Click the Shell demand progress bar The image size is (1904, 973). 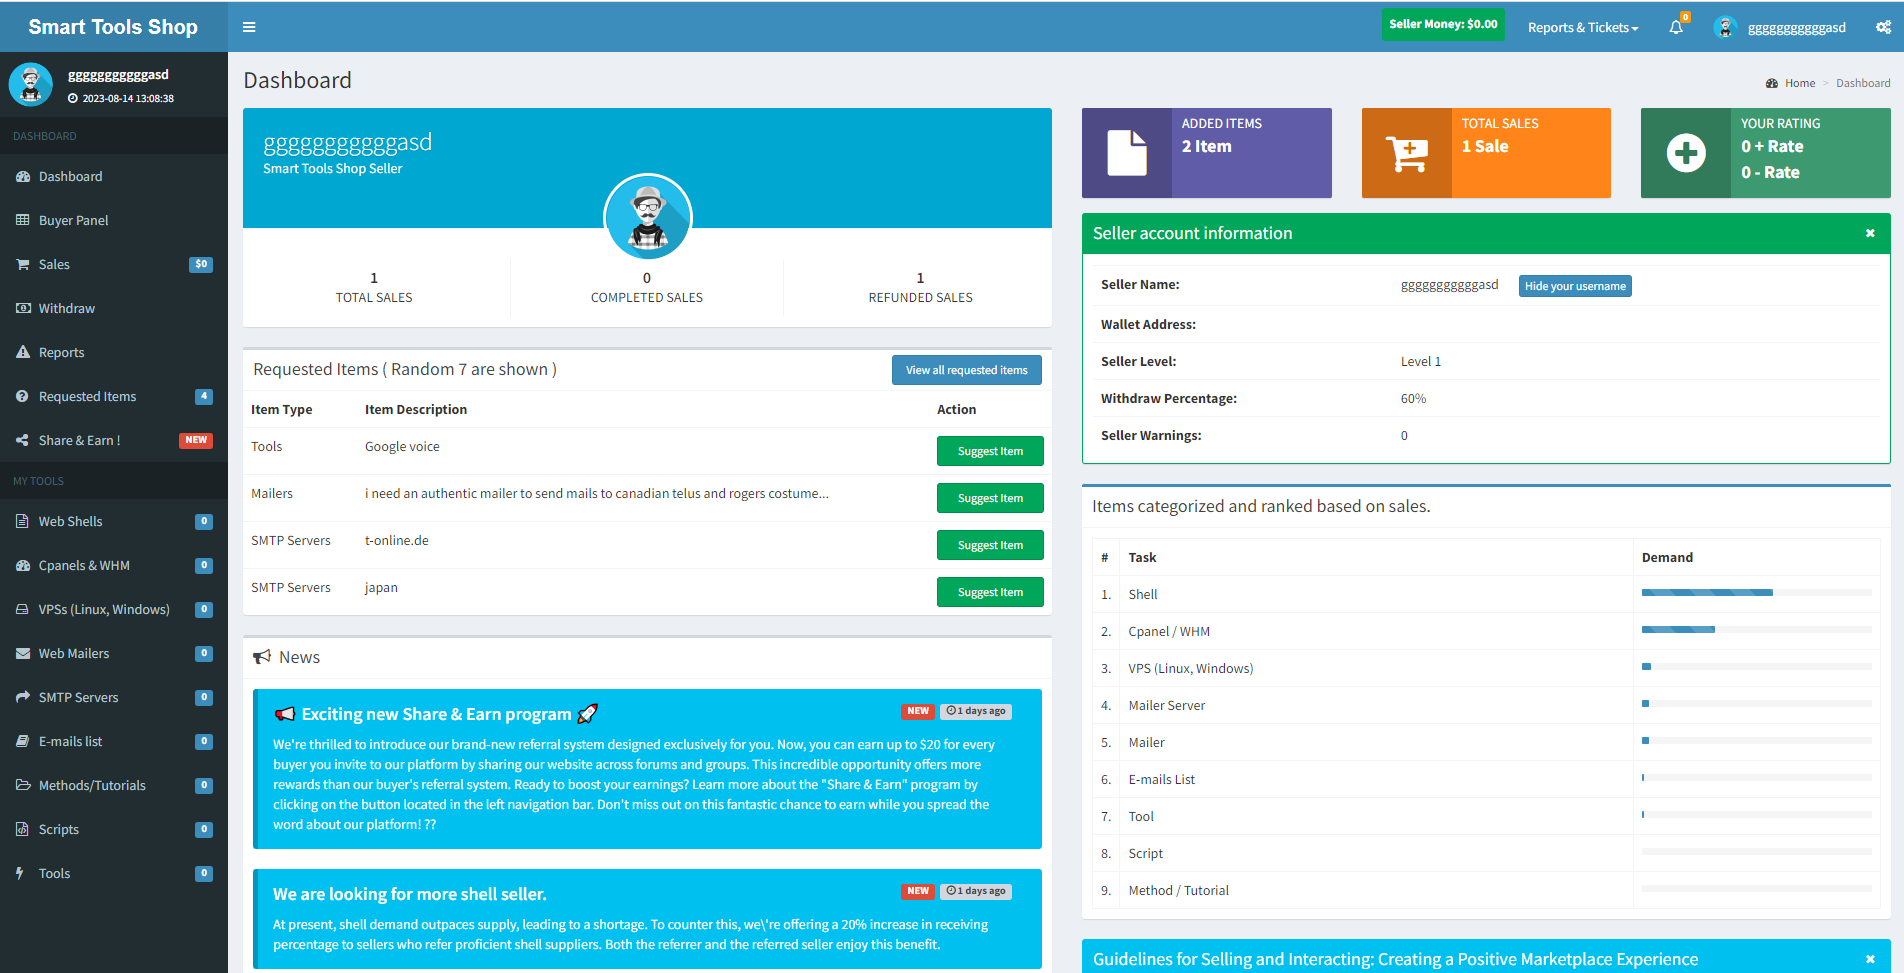coord(1756,593)
